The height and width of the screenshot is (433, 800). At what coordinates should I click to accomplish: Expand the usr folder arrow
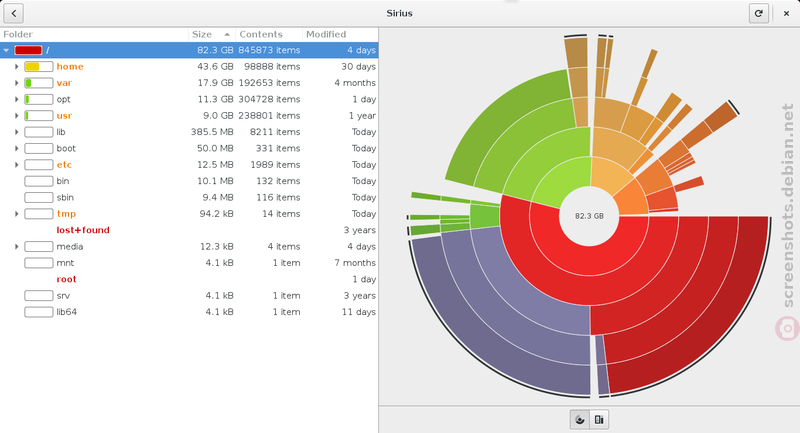16,116
